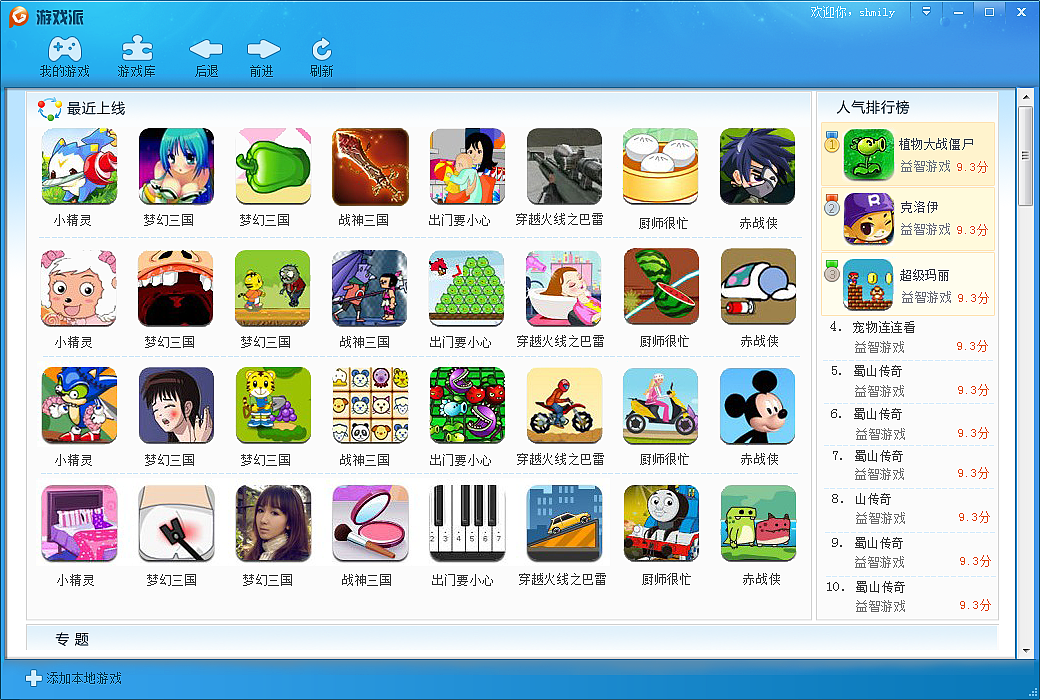Screen dimensions: 1040x700
Task: Click the 专题 section header
Action: pyautogui.click(x=72, y=639)
